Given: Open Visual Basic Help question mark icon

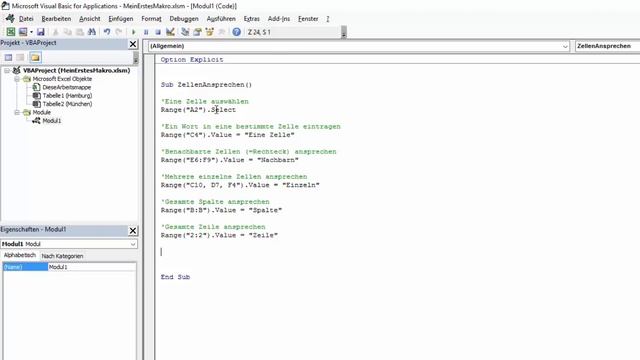Looking at the screenshot, I should tap(236, 32).
